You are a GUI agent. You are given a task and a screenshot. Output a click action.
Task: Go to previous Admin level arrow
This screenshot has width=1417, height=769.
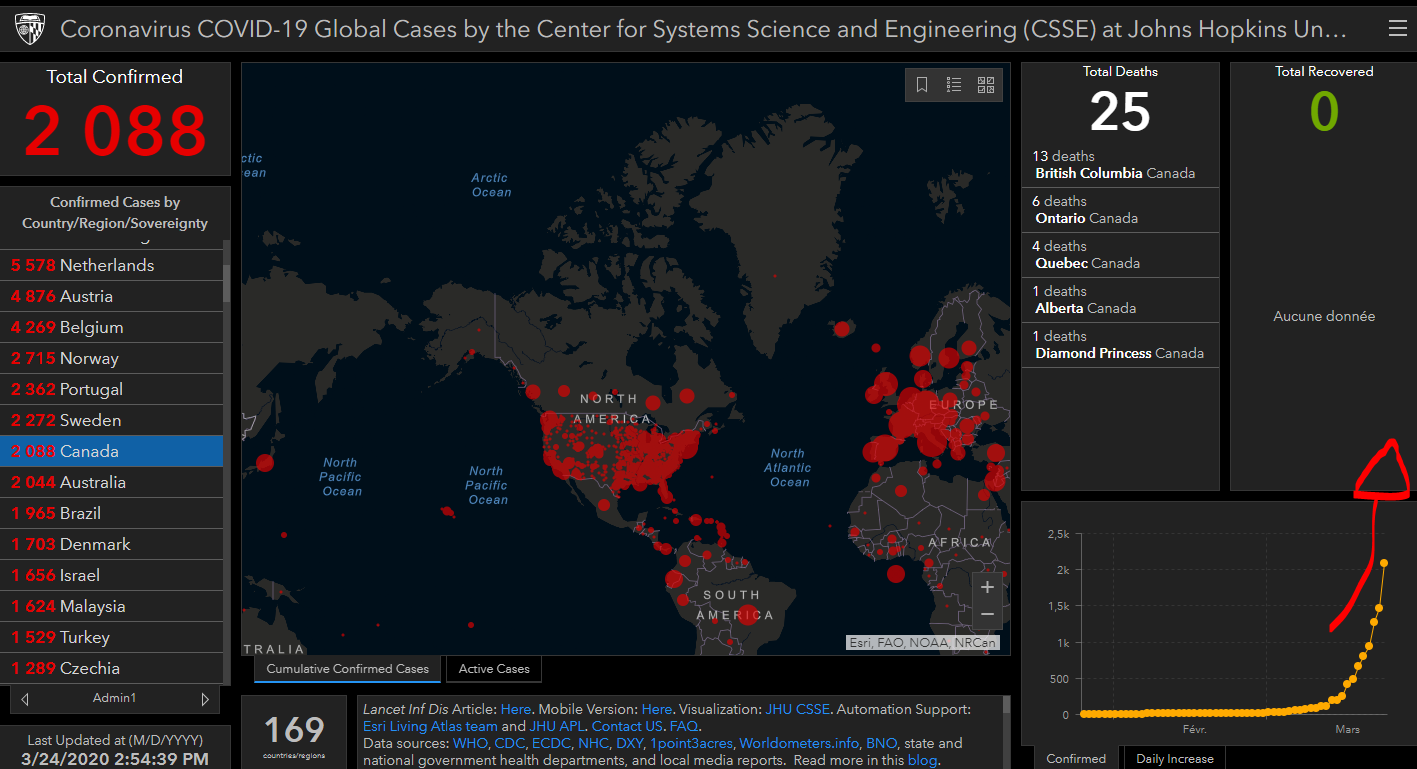point(25,698)
